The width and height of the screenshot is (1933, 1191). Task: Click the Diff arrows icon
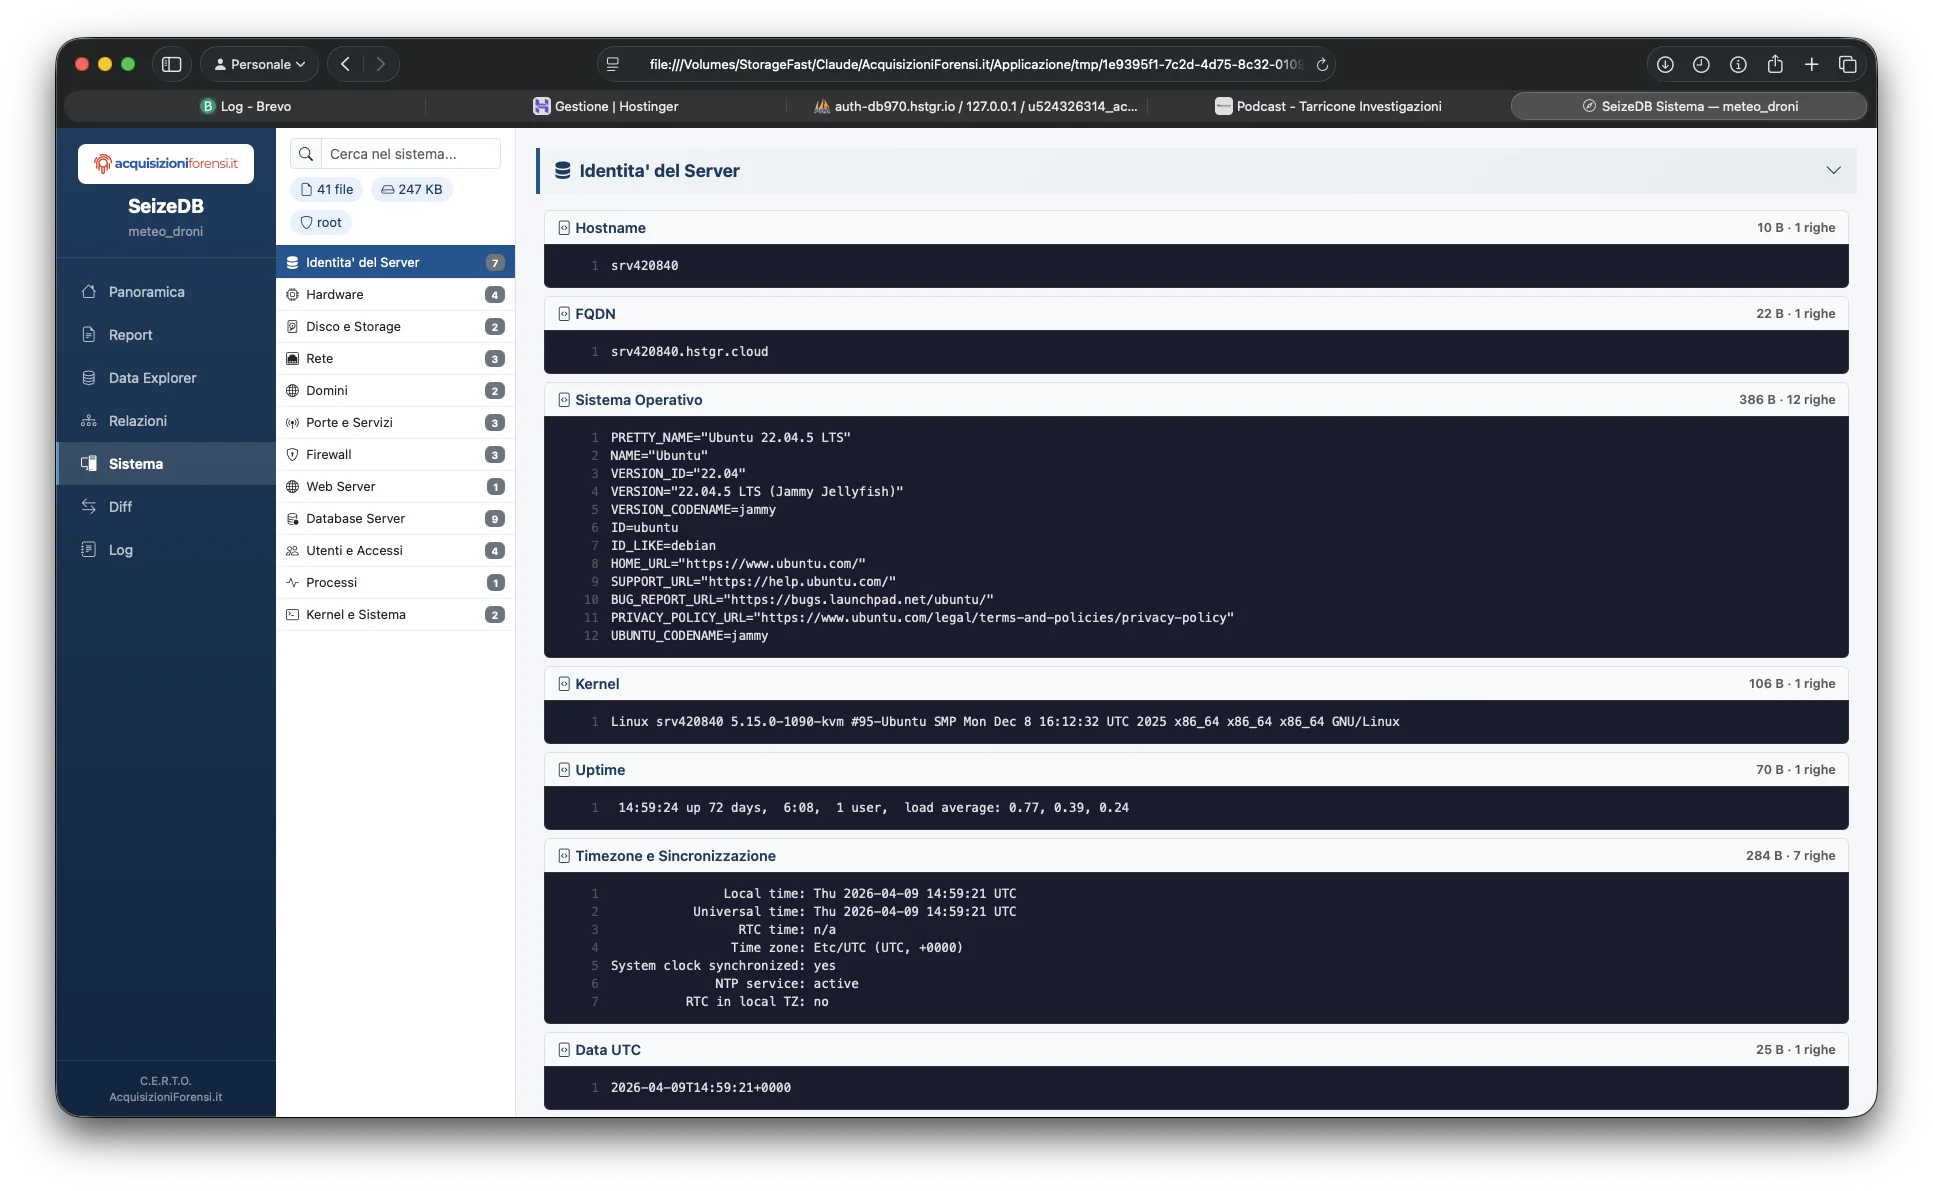tap(89, 507)
